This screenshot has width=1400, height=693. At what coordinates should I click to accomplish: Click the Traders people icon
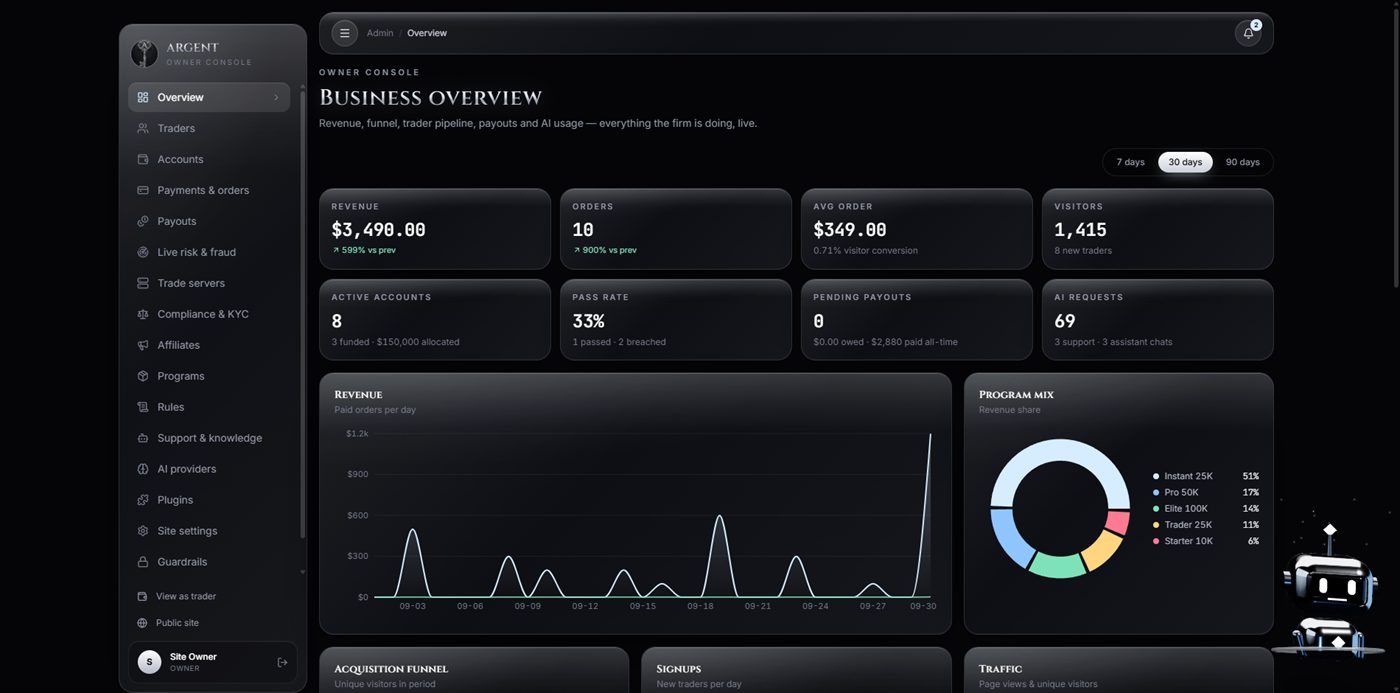point(143,128)
